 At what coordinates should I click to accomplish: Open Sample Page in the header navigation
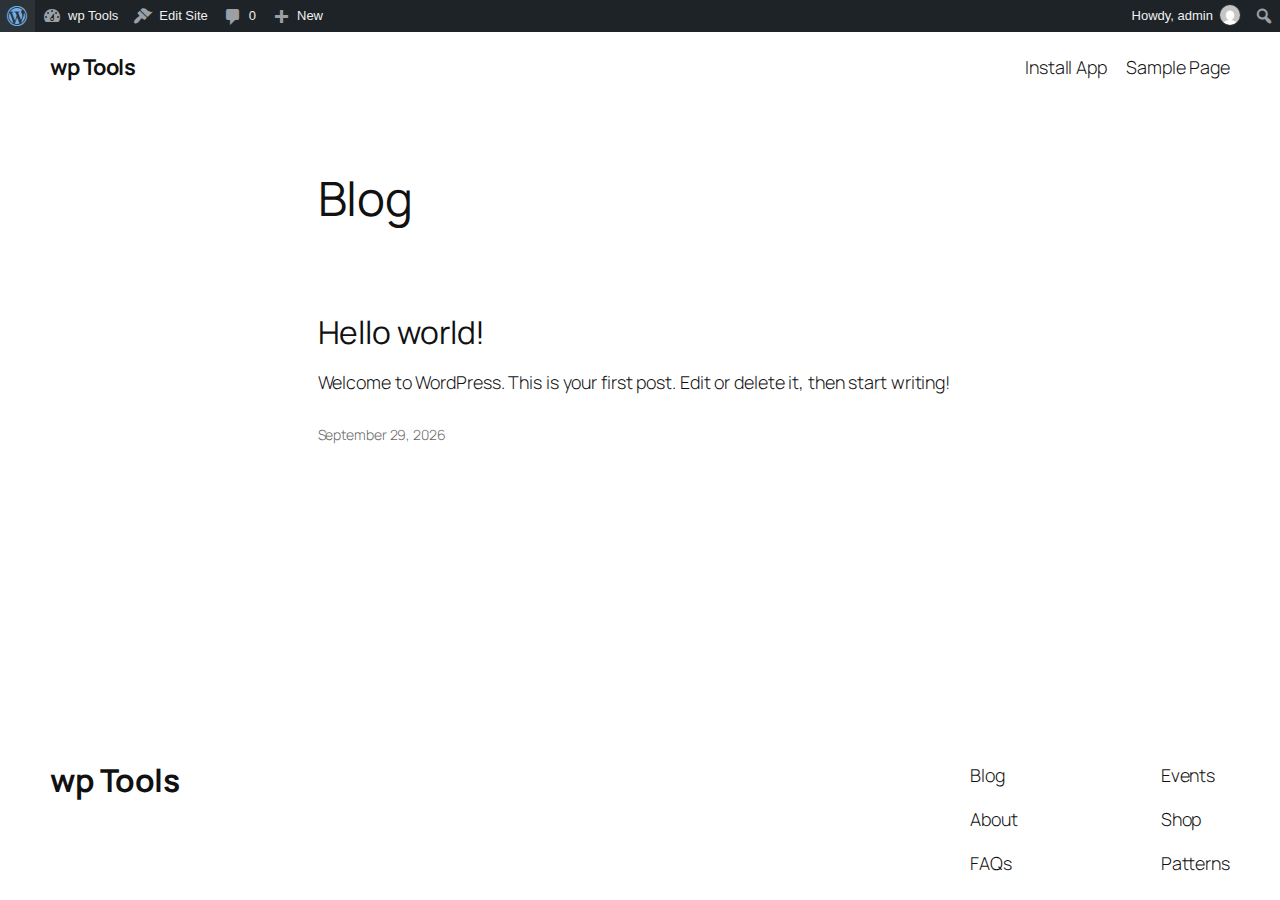coord(1178,68)
